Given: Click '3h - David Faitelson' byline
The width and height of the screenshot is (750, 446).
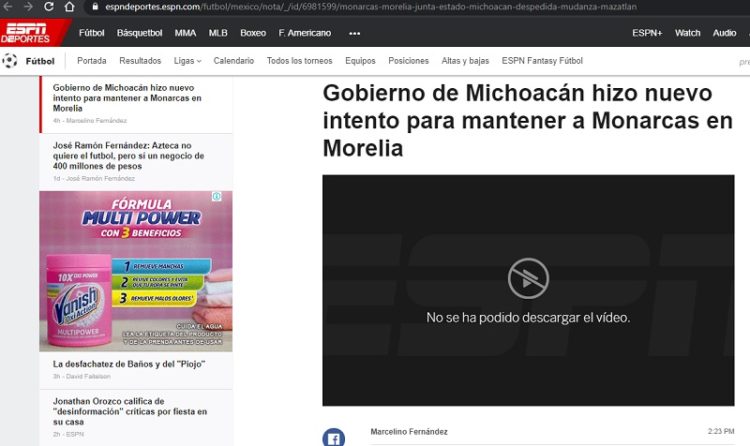Looking at the screenshot, I should pyautogui.click(x=82, y=377).
